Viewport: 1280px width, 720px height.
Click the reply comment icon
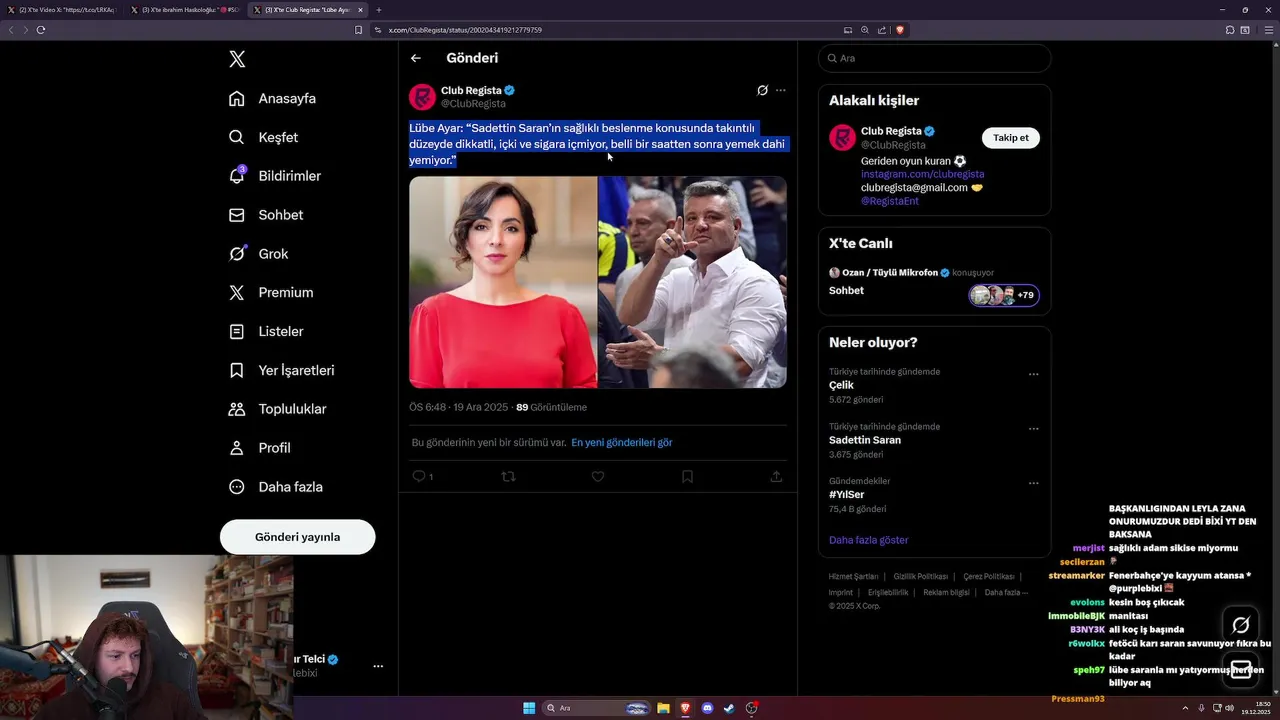(x=419, y=477)
